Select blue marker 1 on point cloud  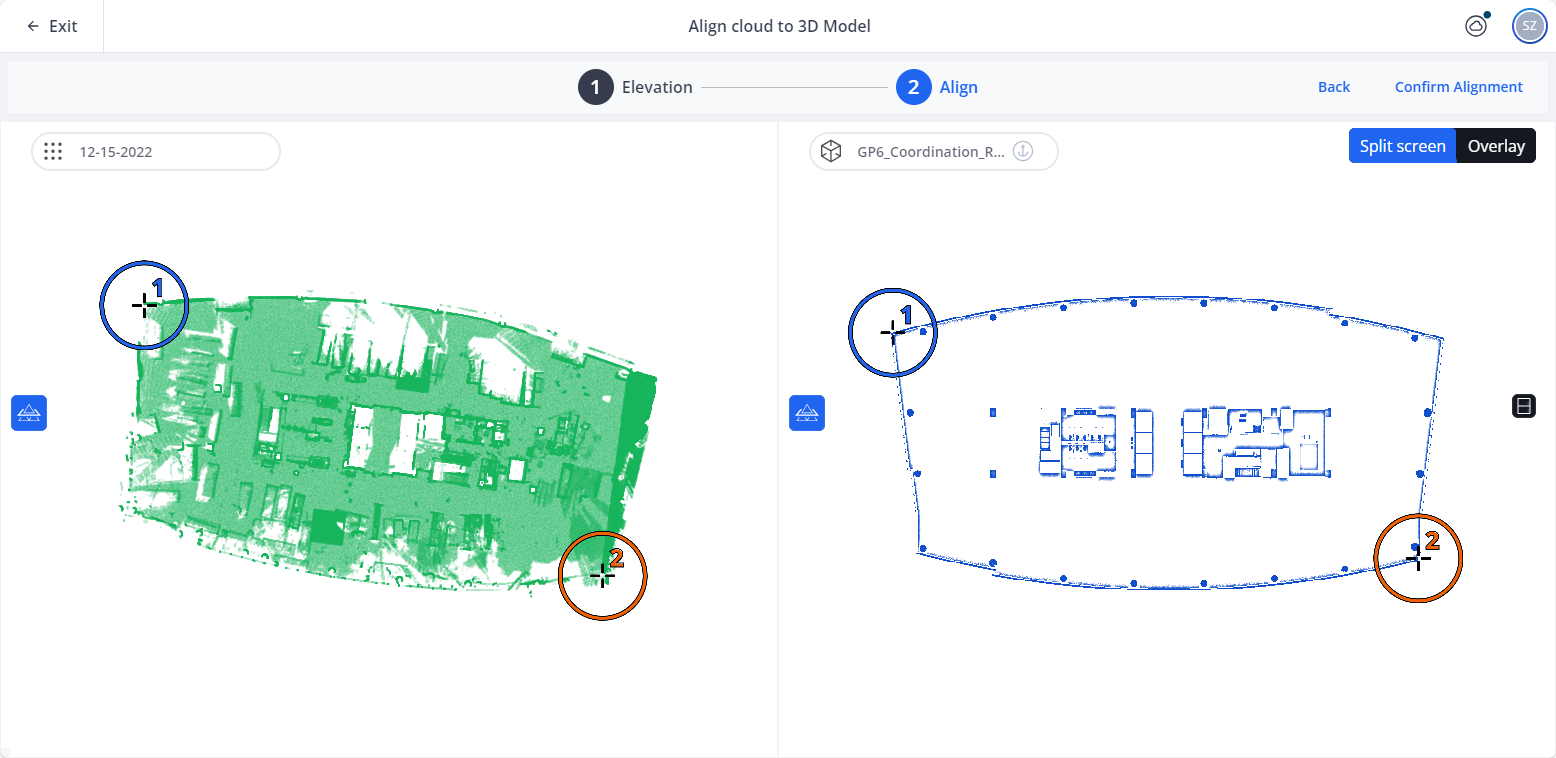point(144,305)
